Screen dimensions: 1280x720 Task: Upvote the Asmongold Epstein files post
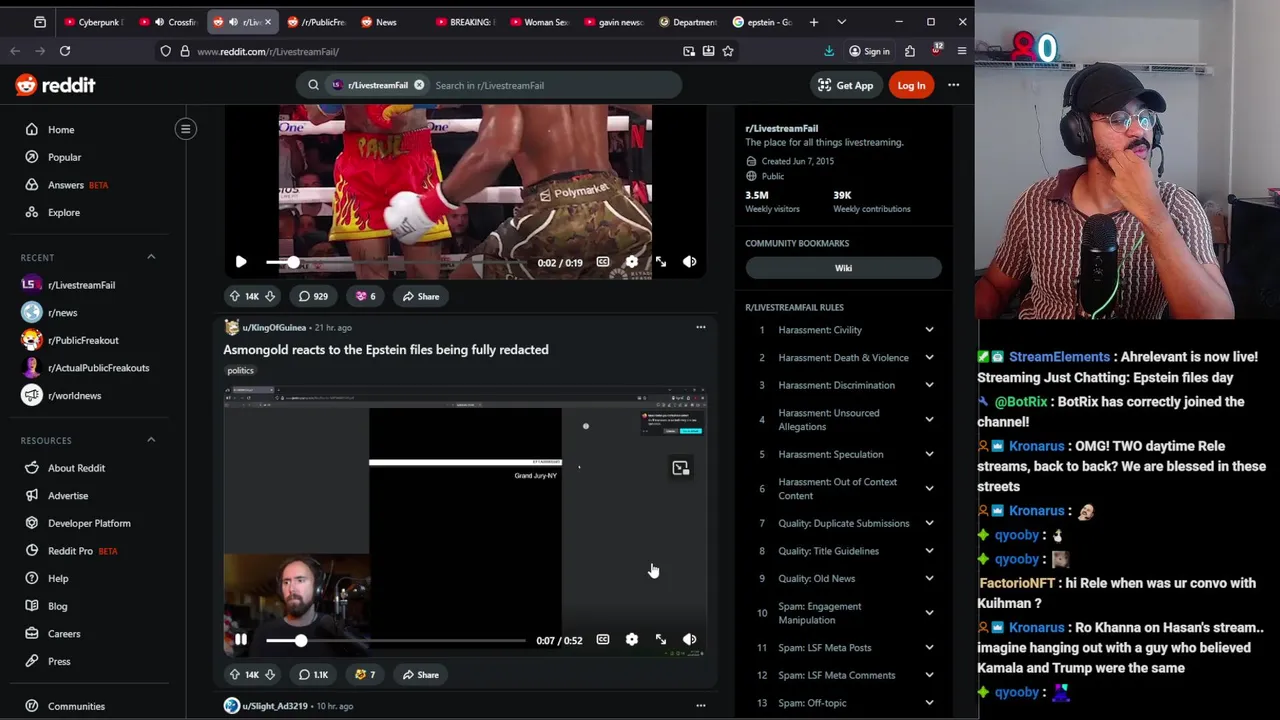[x=234, y=675]
